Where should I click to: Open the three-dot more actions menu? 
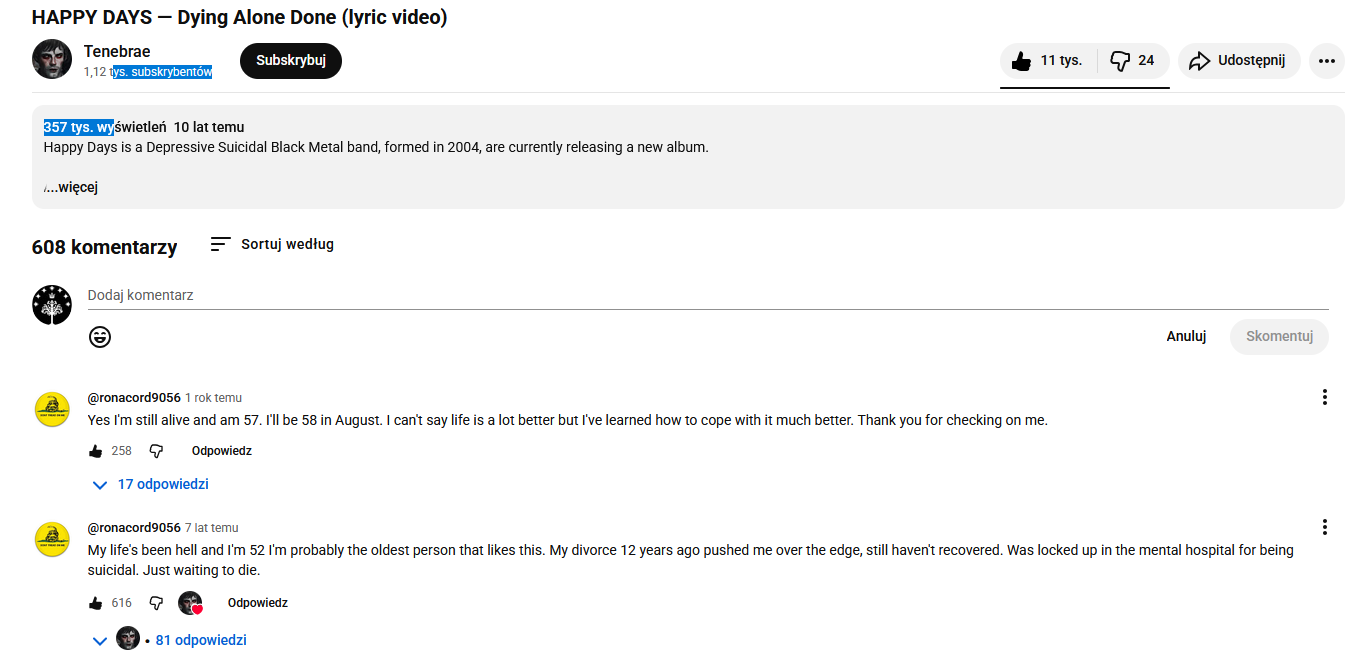[1326, 61]
